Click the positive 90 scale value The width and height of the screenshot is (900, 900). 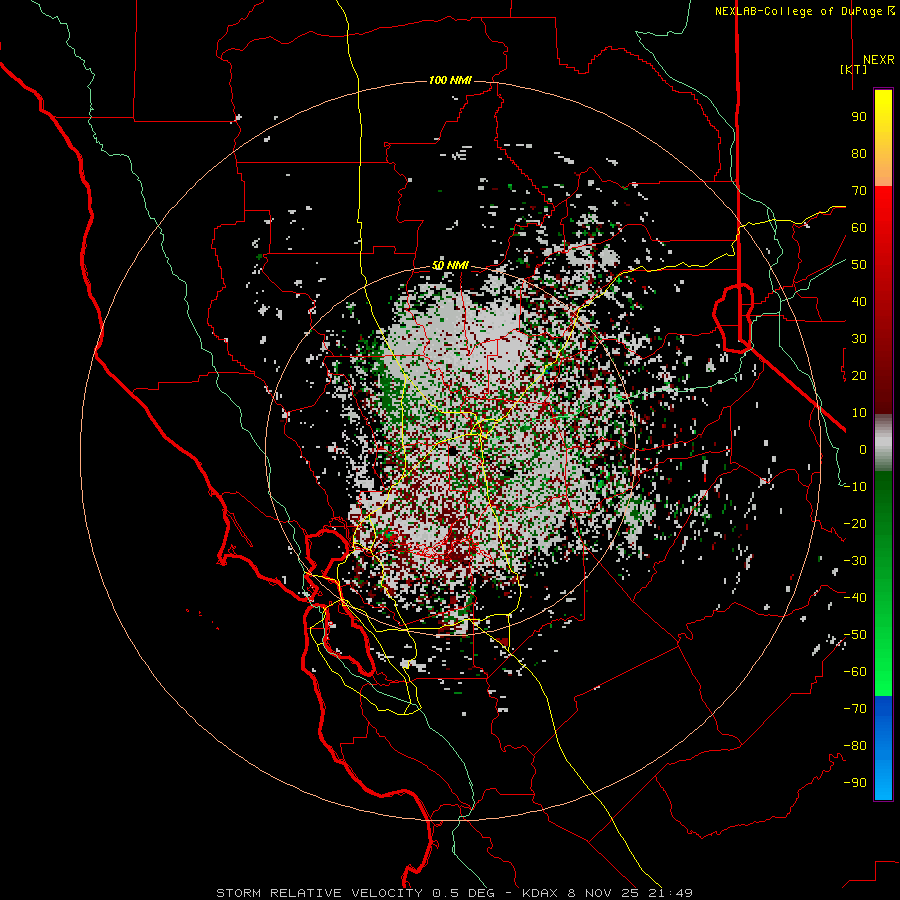(x=859, y=117)
